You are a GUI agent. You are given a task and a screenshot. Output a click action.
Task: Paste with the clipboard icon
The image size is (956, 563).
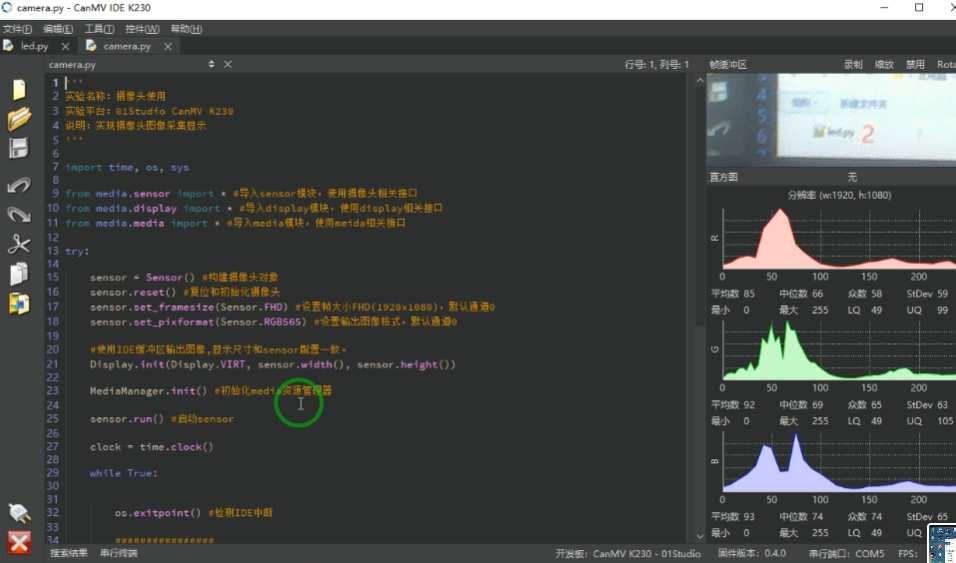tap(19, 303)
